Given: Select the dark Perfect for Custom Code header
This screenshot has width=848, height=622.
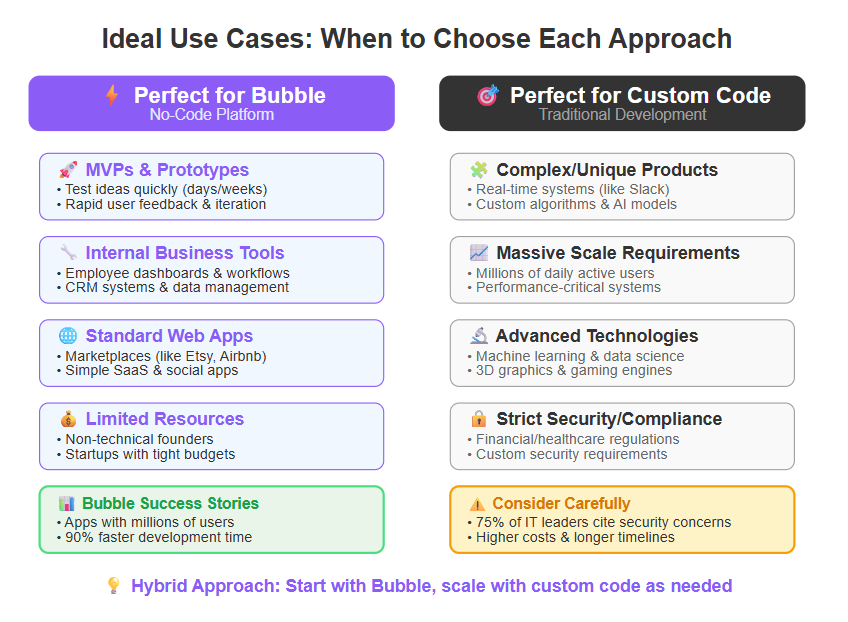Looking at the screenshot, I should tap(622, 103).
